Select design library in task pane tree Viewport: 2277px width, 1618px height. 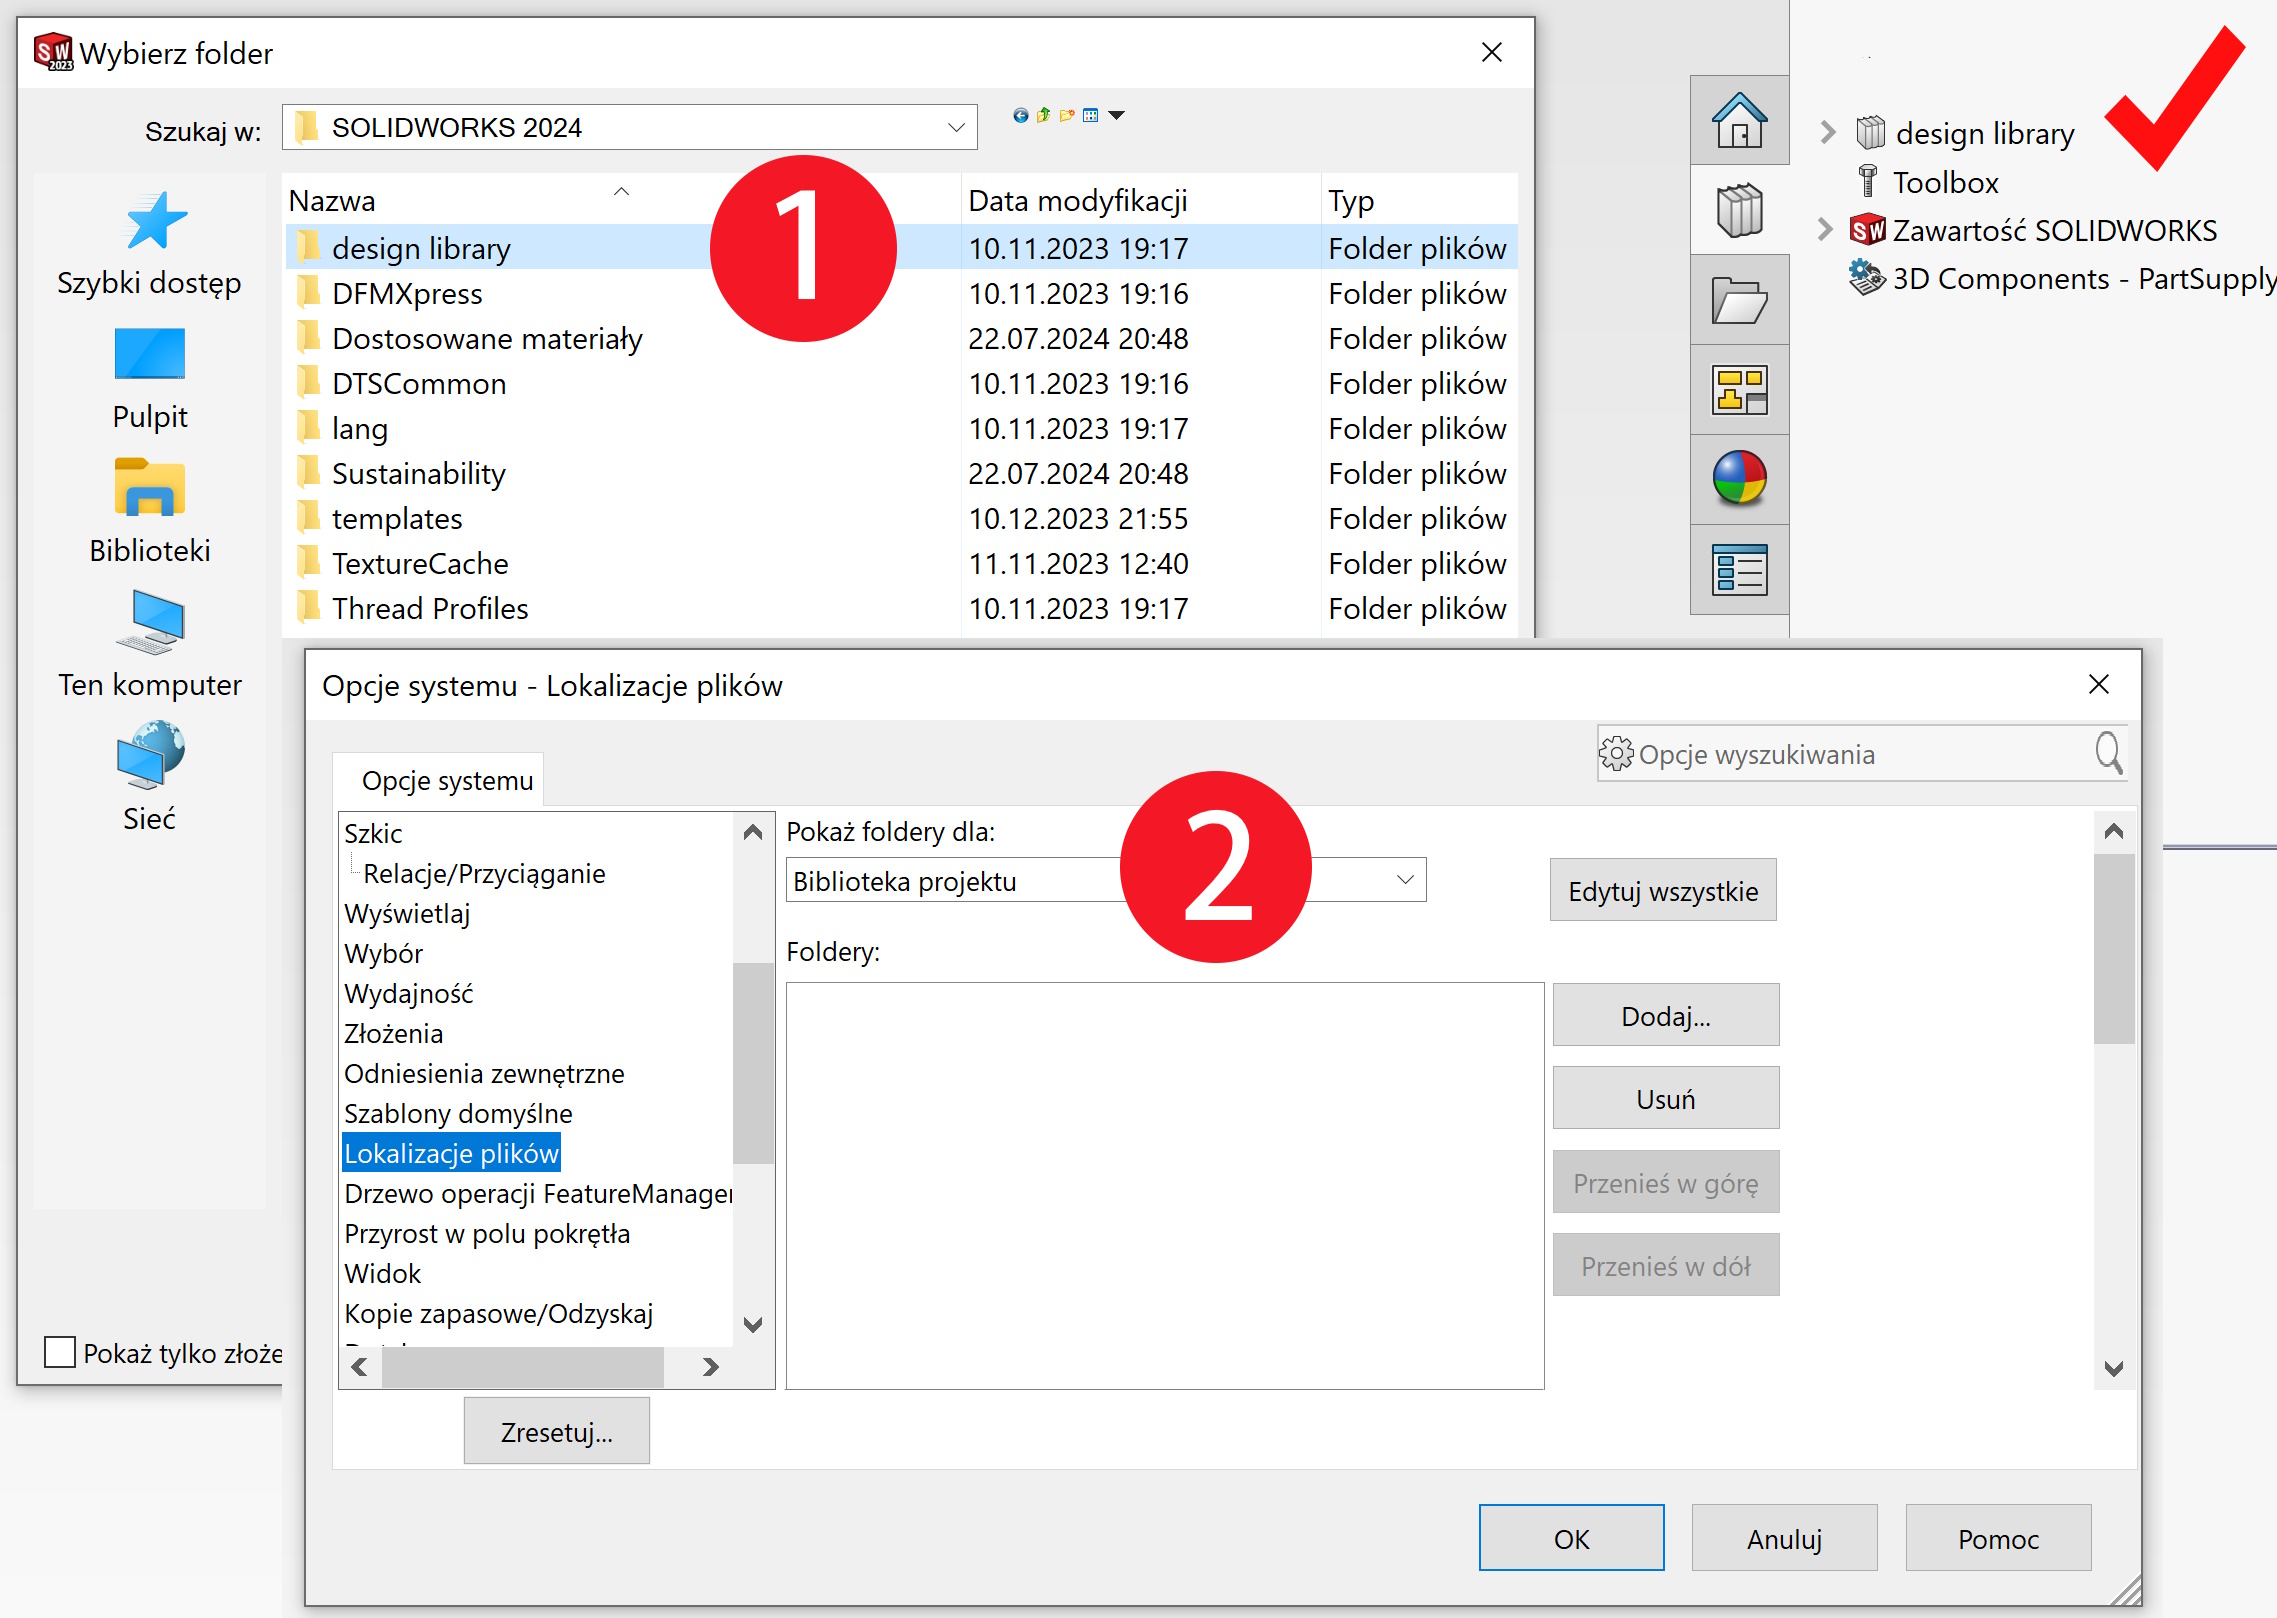(x=1966, y=132)
